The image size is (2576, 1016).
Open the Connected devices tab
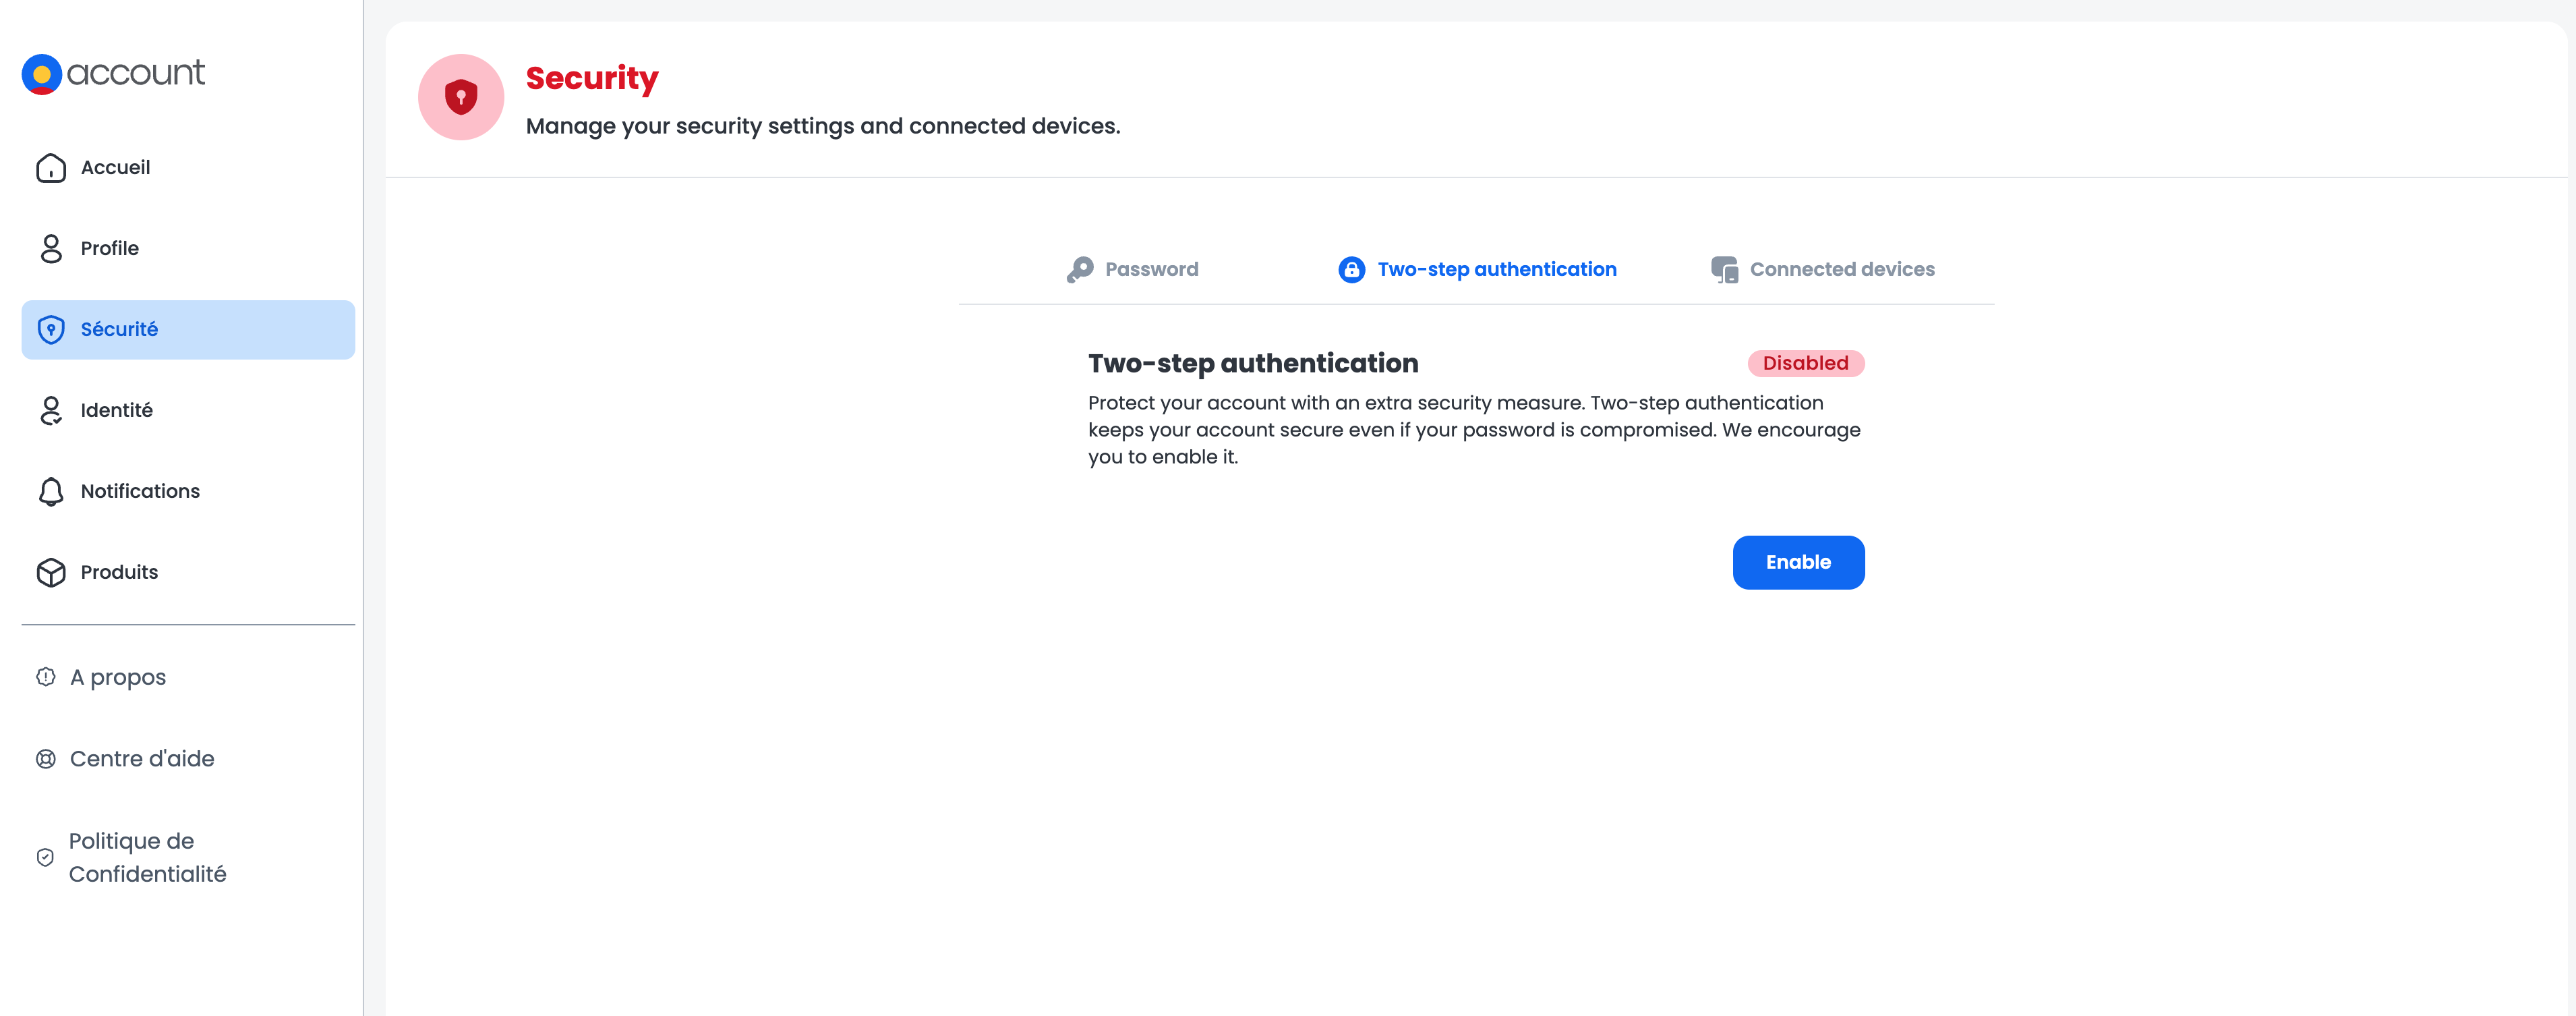coord(1841,270)
